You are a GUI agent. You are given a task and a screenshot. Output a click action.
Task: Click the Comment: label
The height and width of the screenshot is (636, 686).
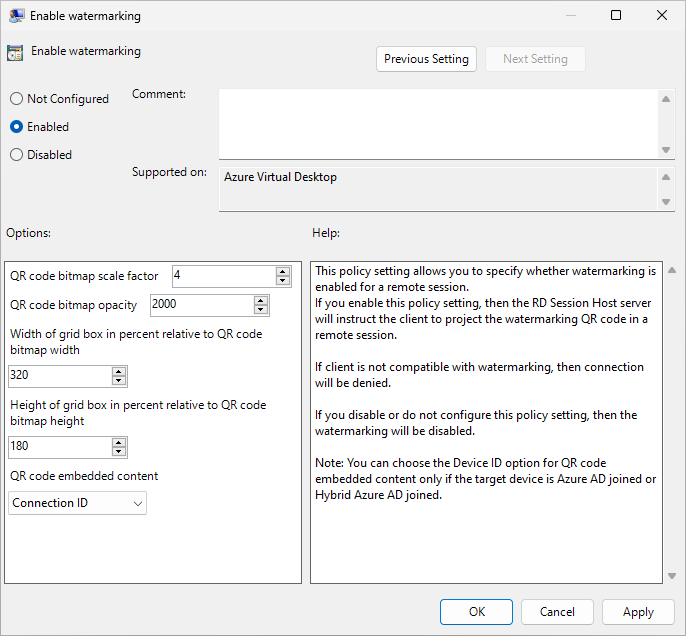tap(159, 94)
